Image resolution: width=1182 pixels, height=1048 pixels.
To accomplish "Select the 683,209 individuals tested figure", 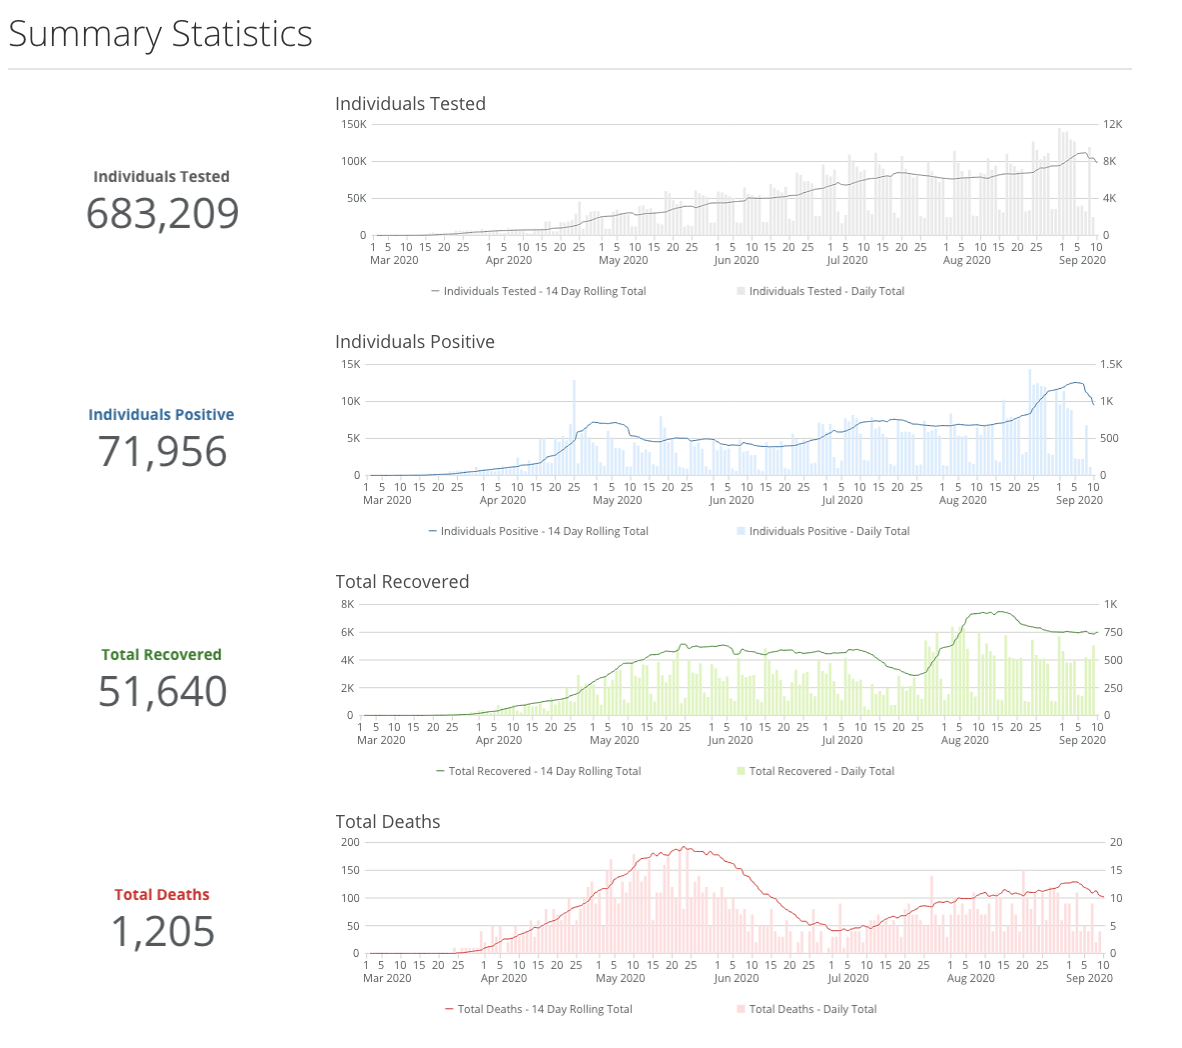I will coord(162,213).
